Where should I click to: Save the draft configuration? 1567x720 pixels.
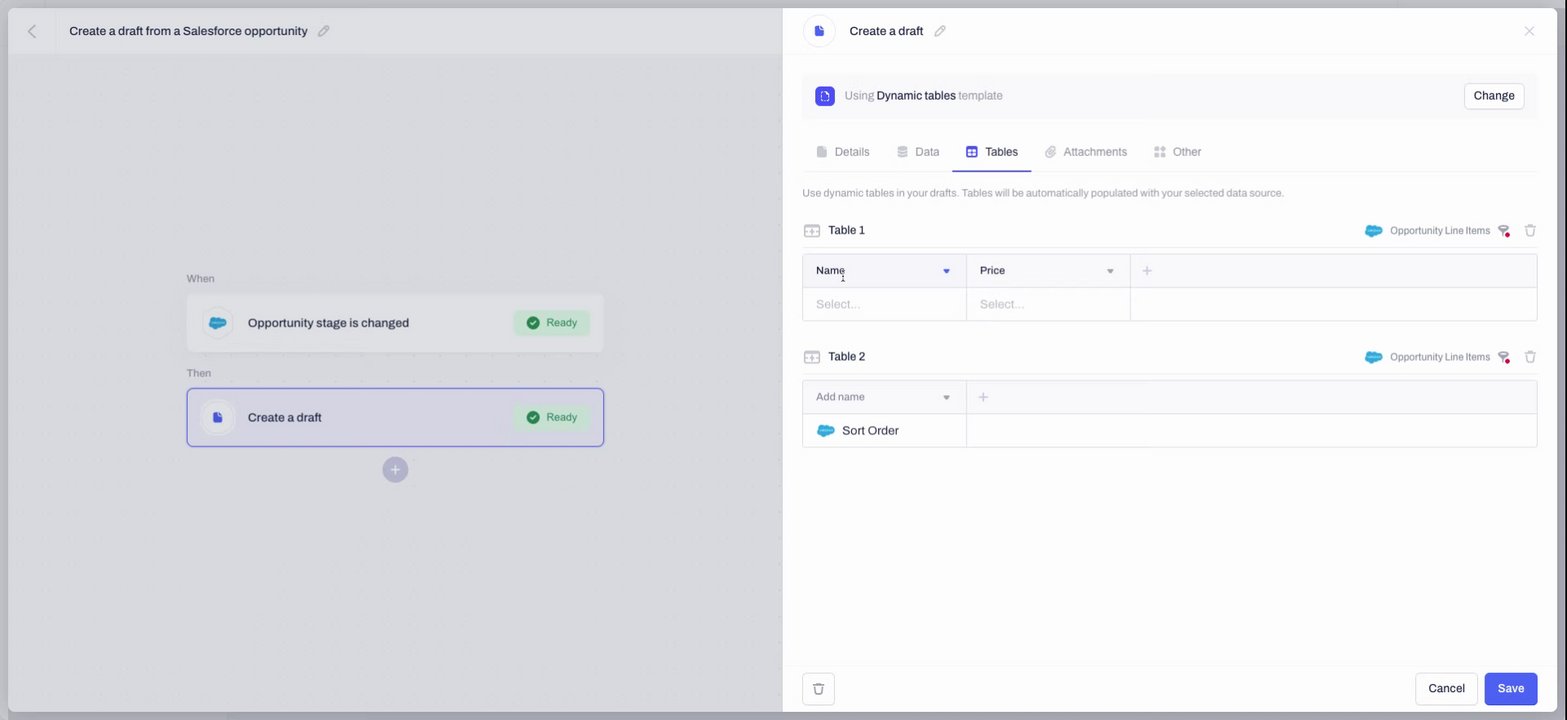tap(1510, 688)
